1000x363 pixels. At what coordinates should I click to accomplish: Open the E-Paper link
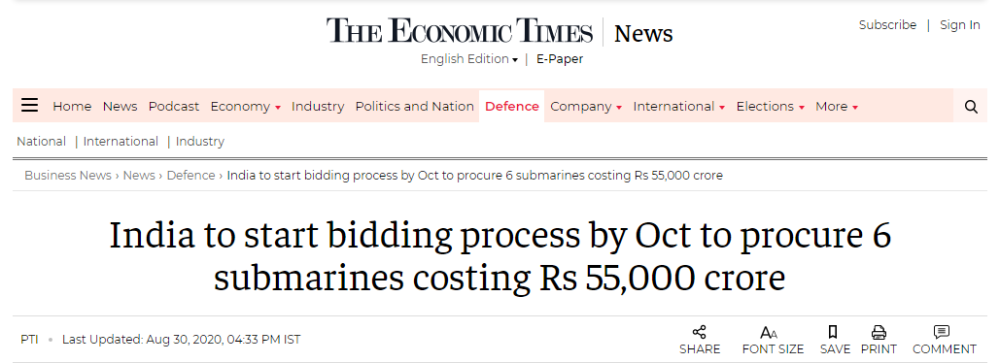559,59
